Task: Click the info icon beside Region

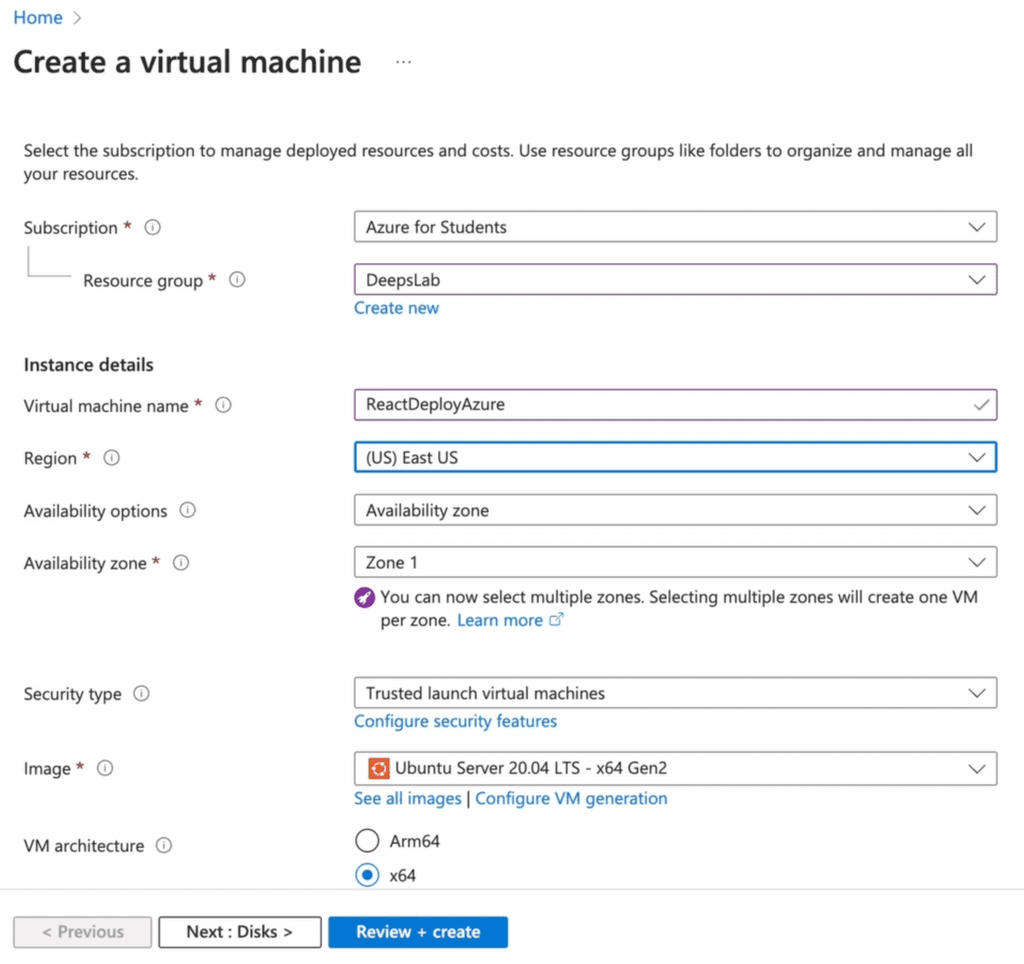Action: [x=112, y=457]
